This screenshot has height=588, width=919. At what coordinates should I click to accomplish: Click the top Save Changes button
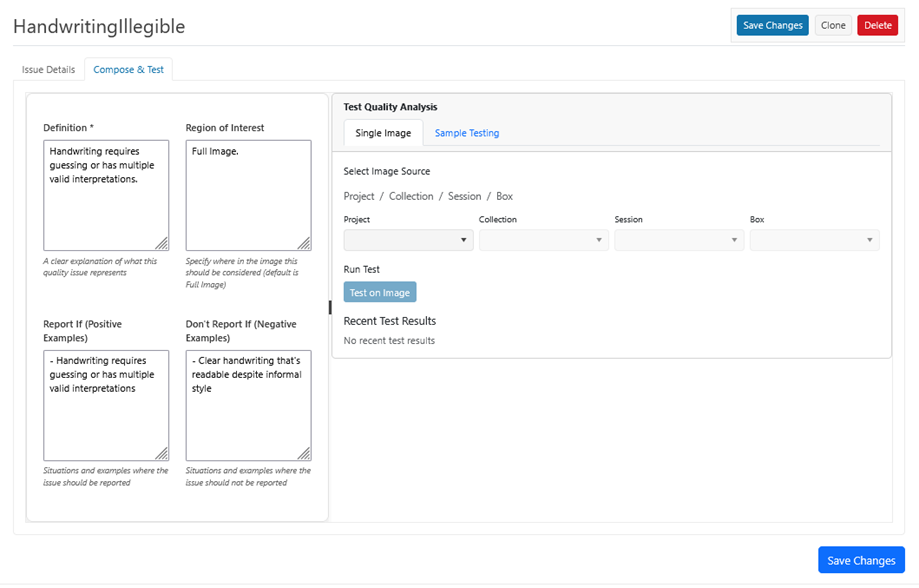pos(772,26)
